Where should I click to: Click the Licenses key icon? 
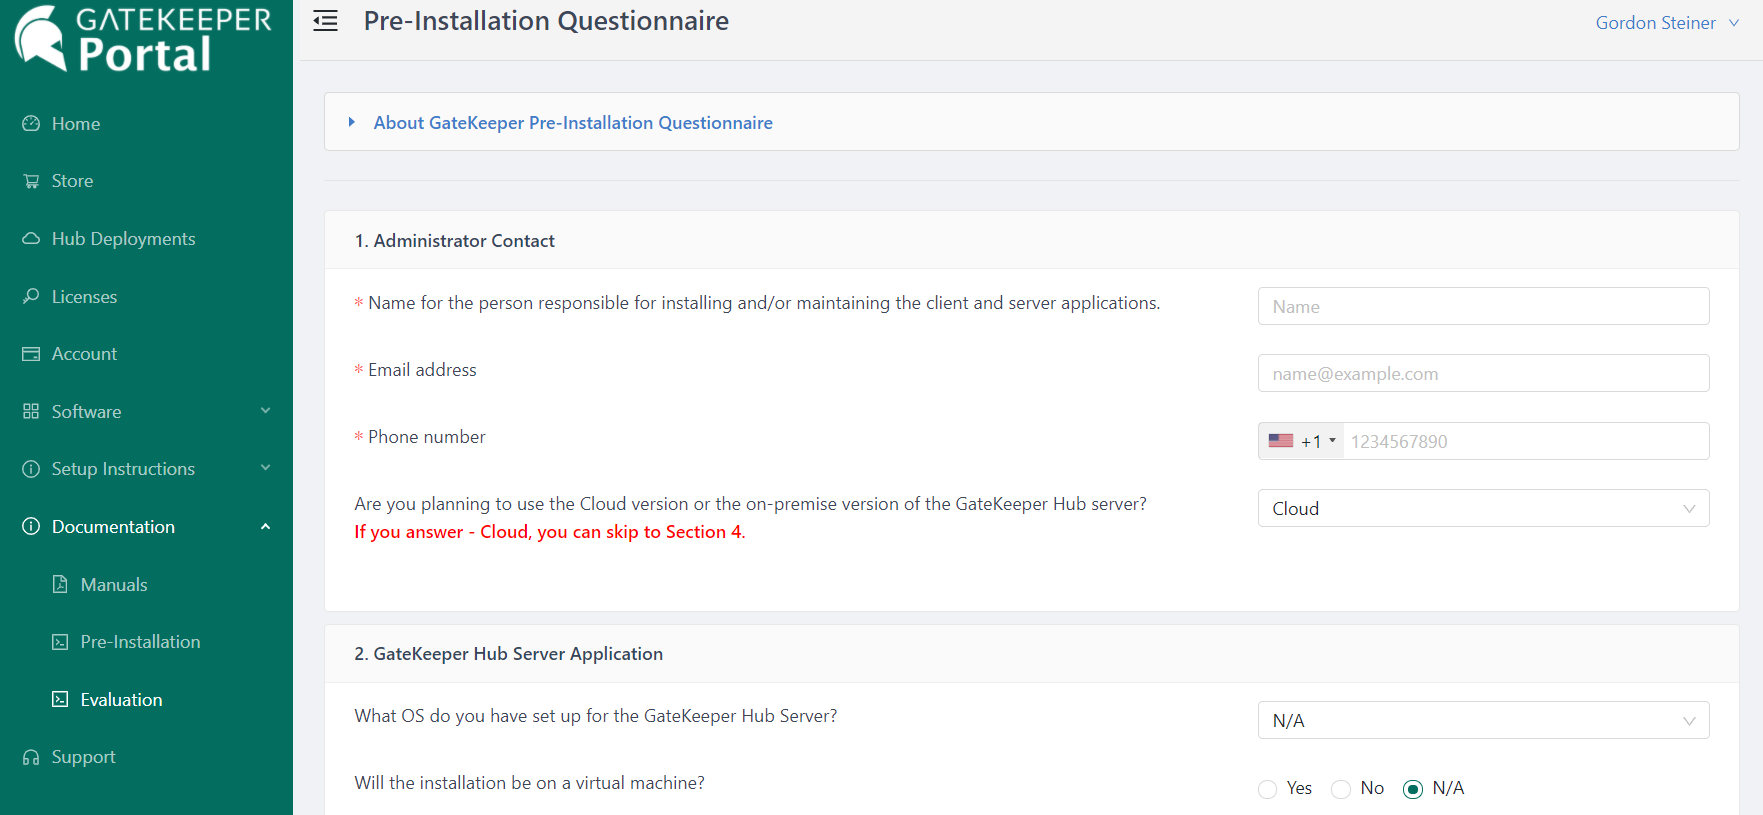tap(31, 296)
